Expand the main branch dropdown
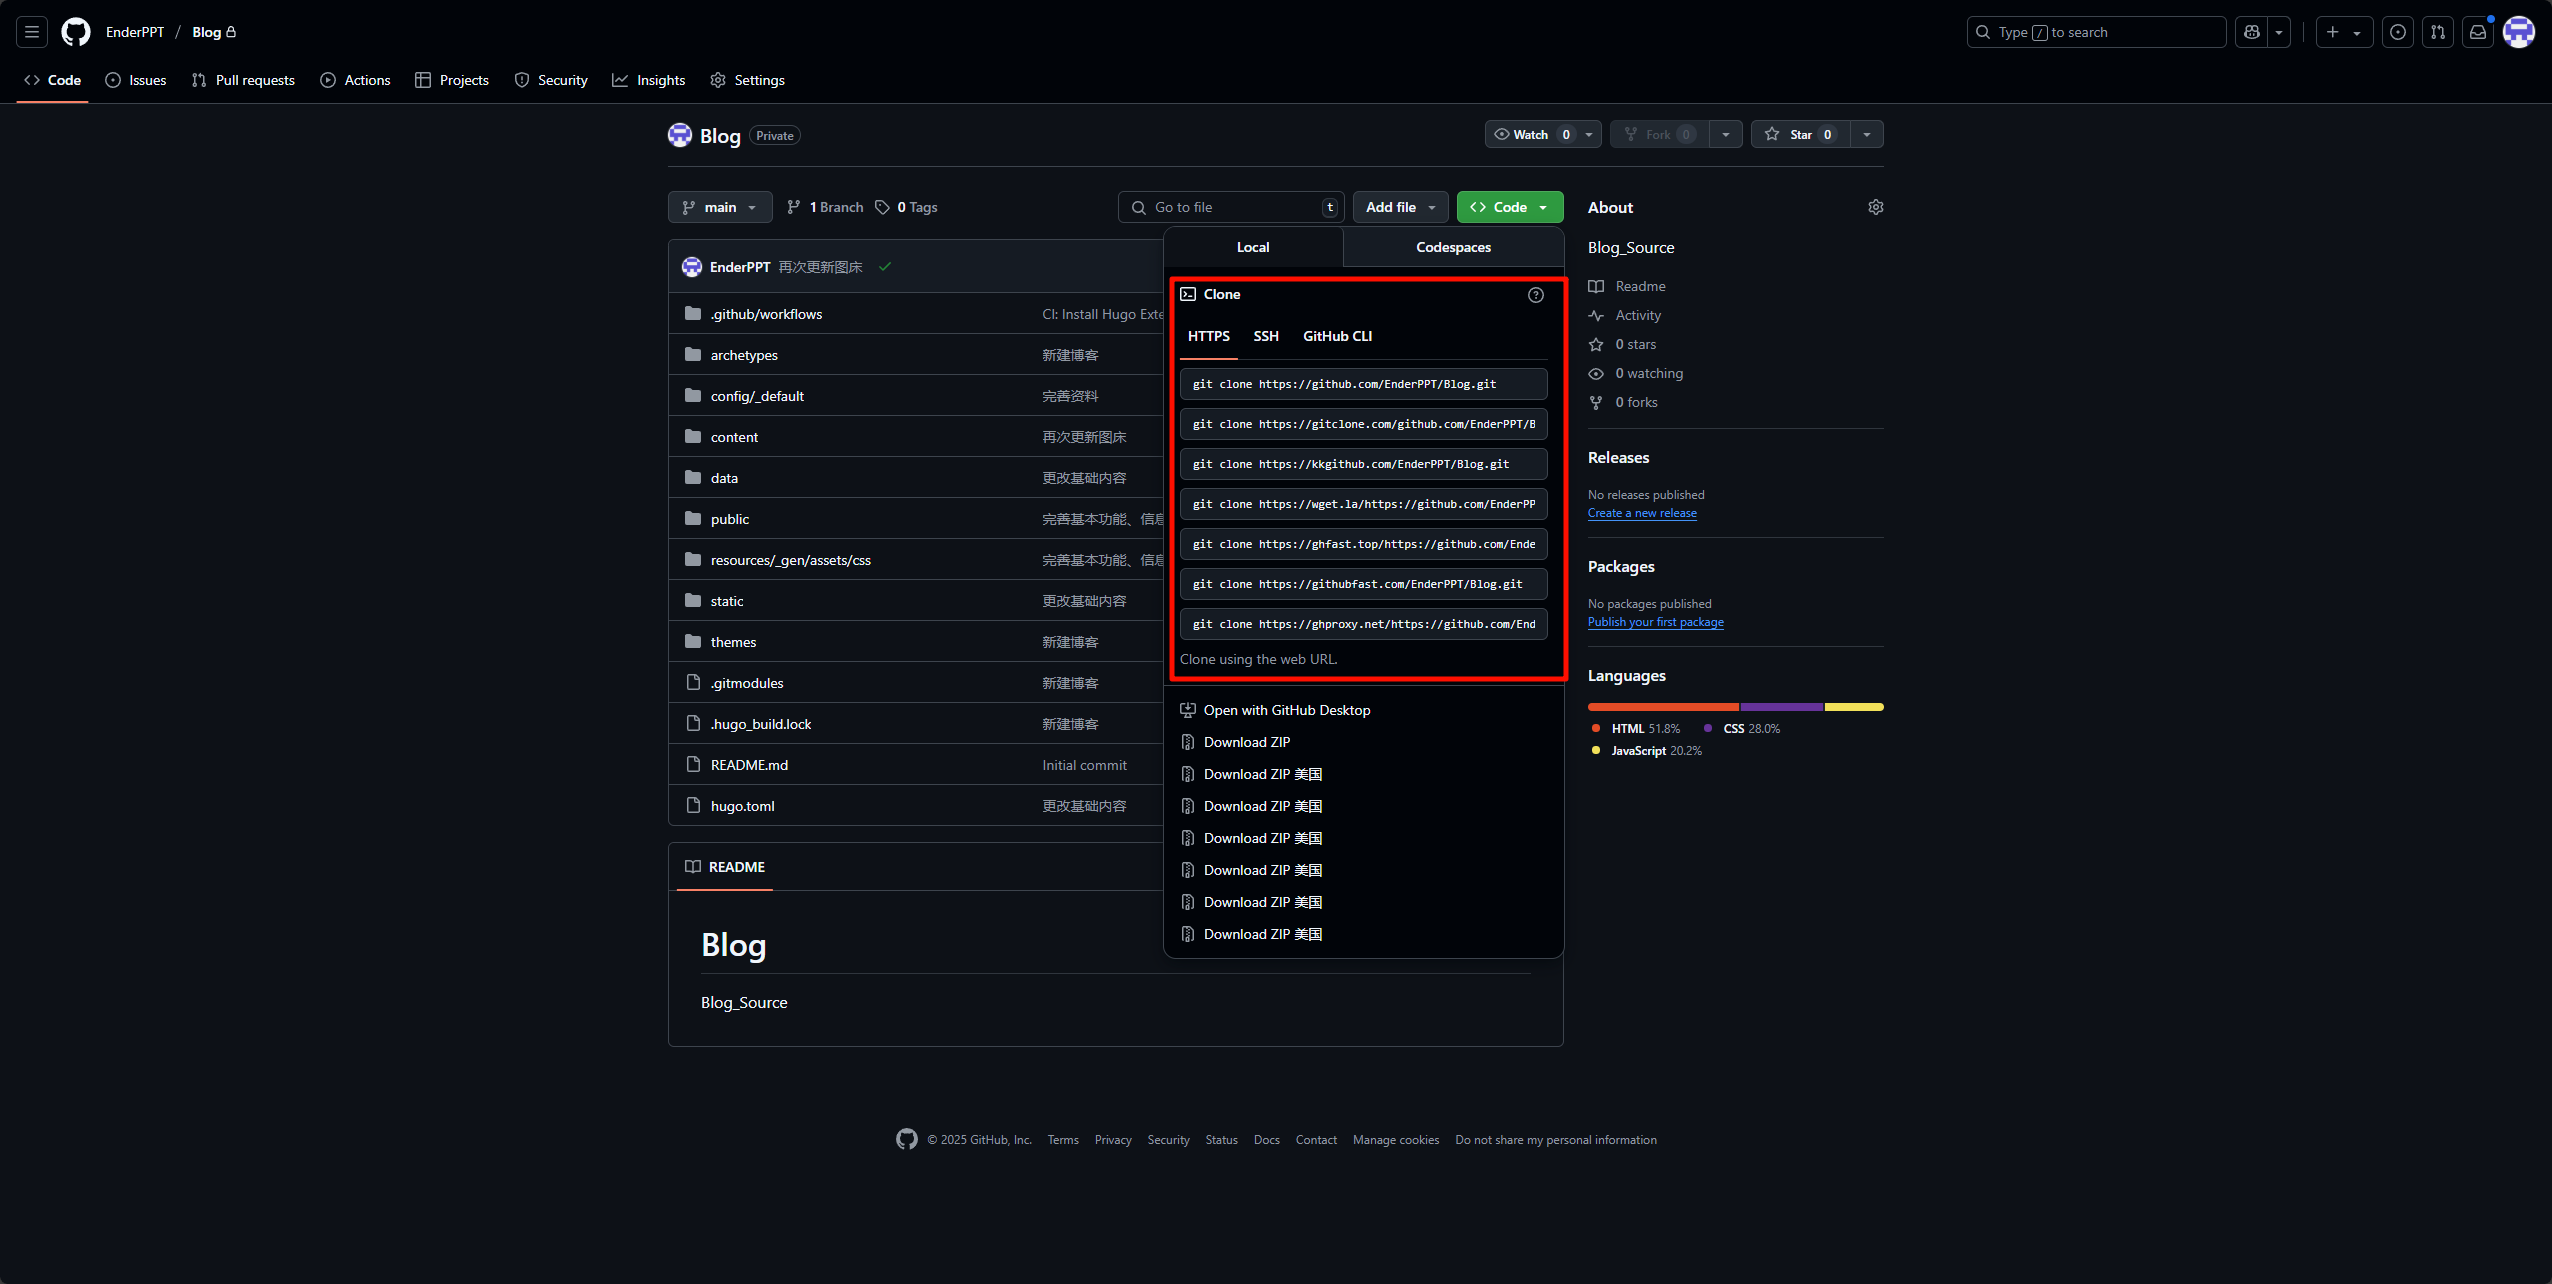 tap(720, 207)
